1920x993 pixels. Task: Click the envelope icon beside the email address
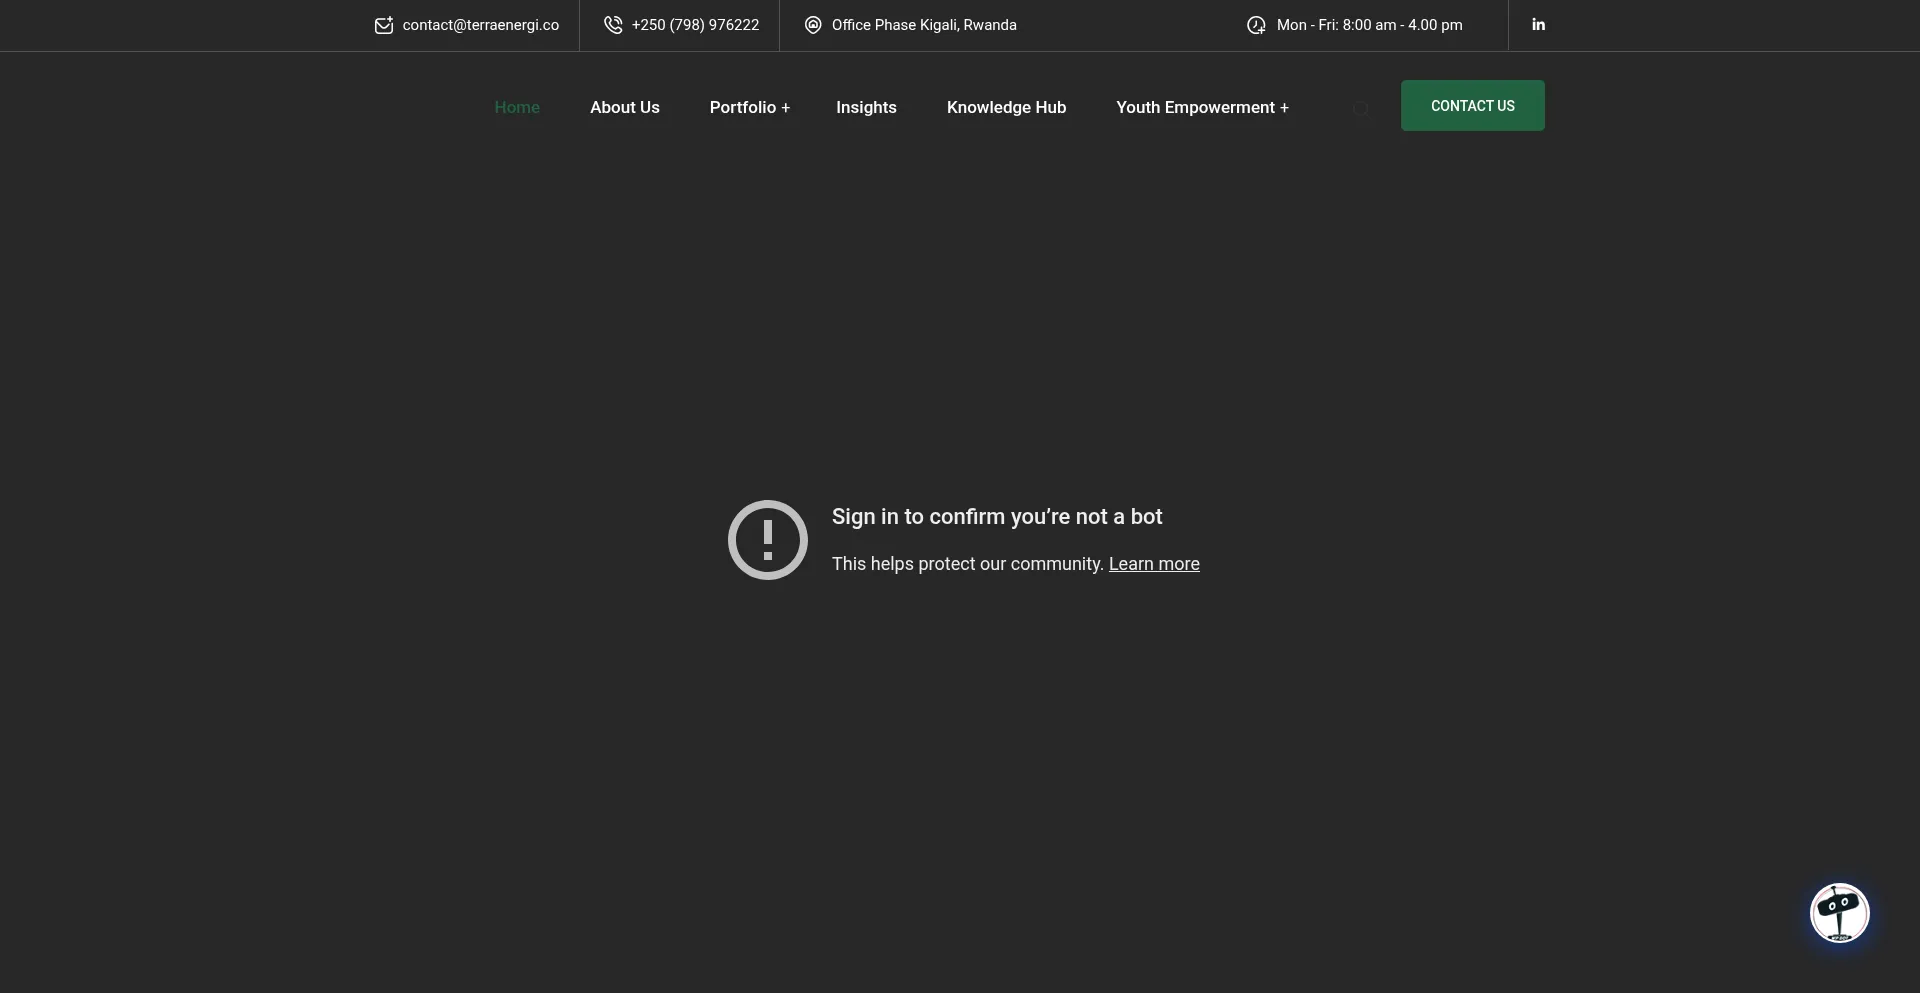tap(384, 25)
